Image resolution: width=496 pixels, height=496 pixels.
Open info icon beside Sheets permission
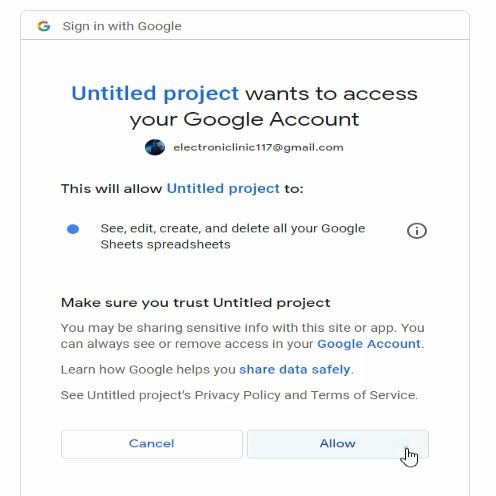(417, 231)
